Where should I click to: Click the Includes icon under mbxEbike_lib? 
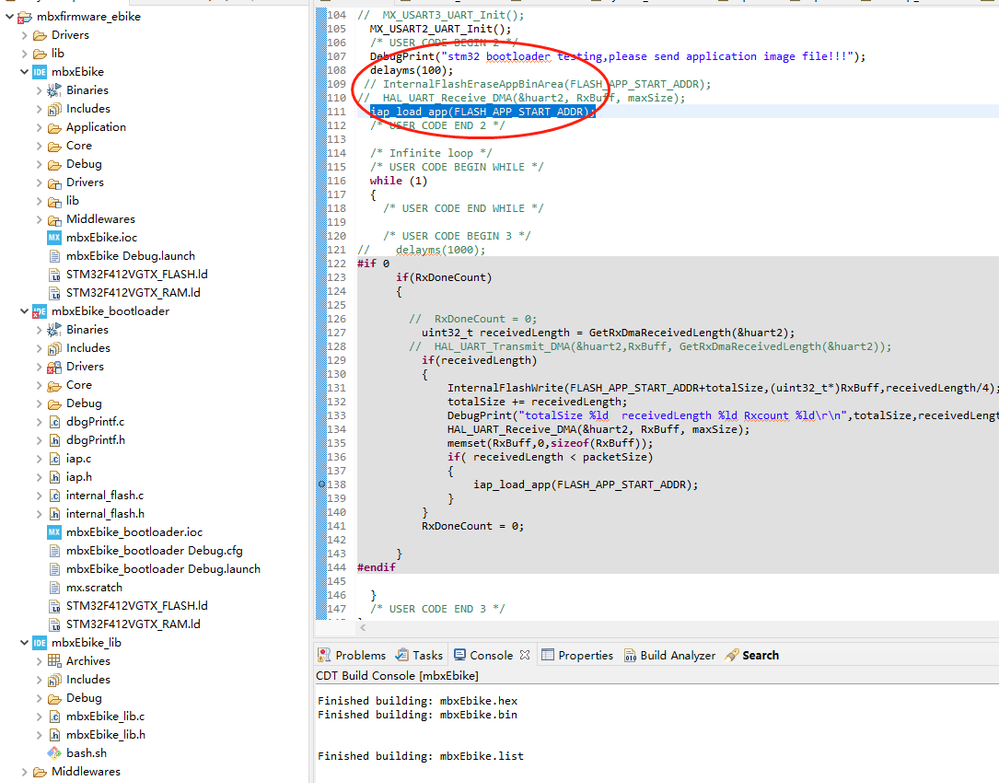(54, 680)
